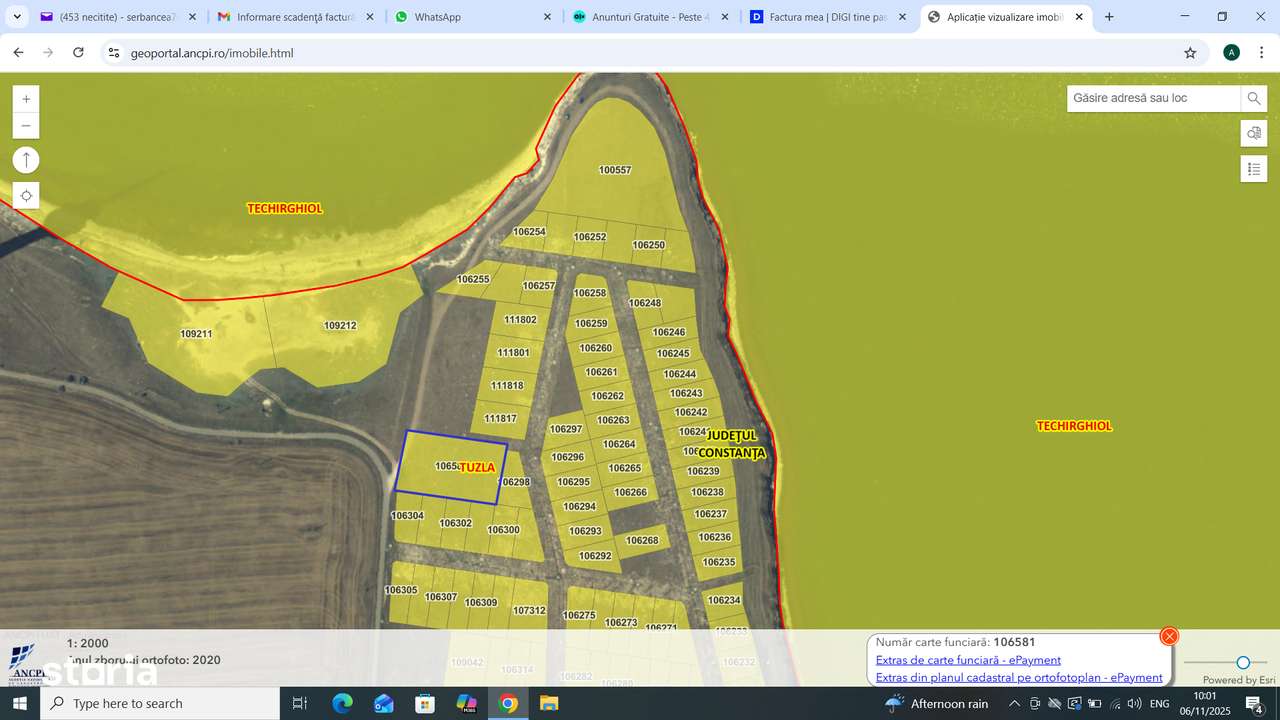
Task: Expand the Chrome tab search dropdown
Action: pos(17,17)
